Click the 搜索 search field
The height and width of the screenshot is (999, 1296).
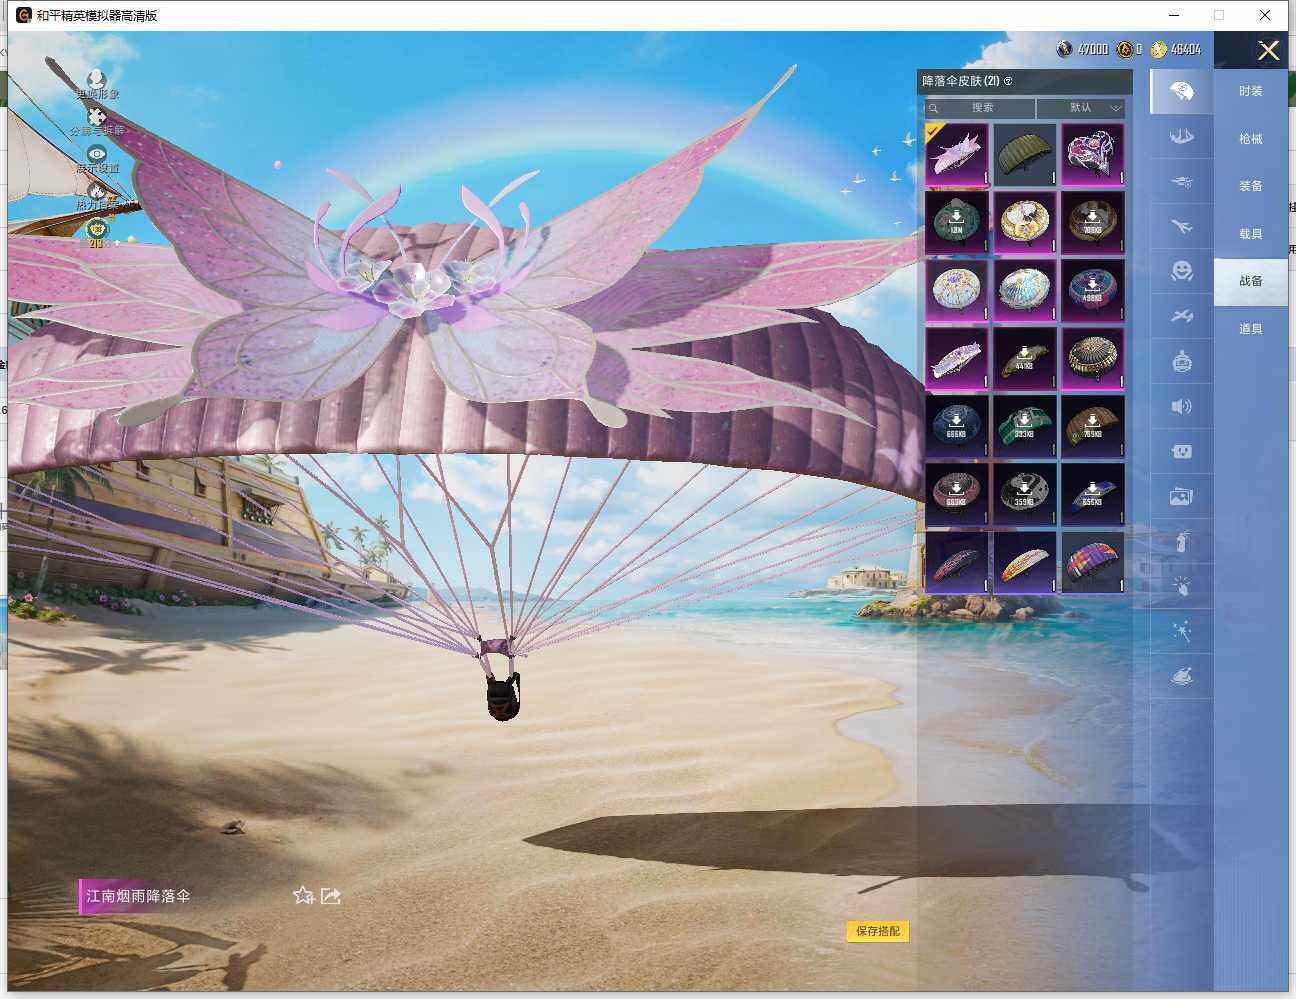[980, 108]
